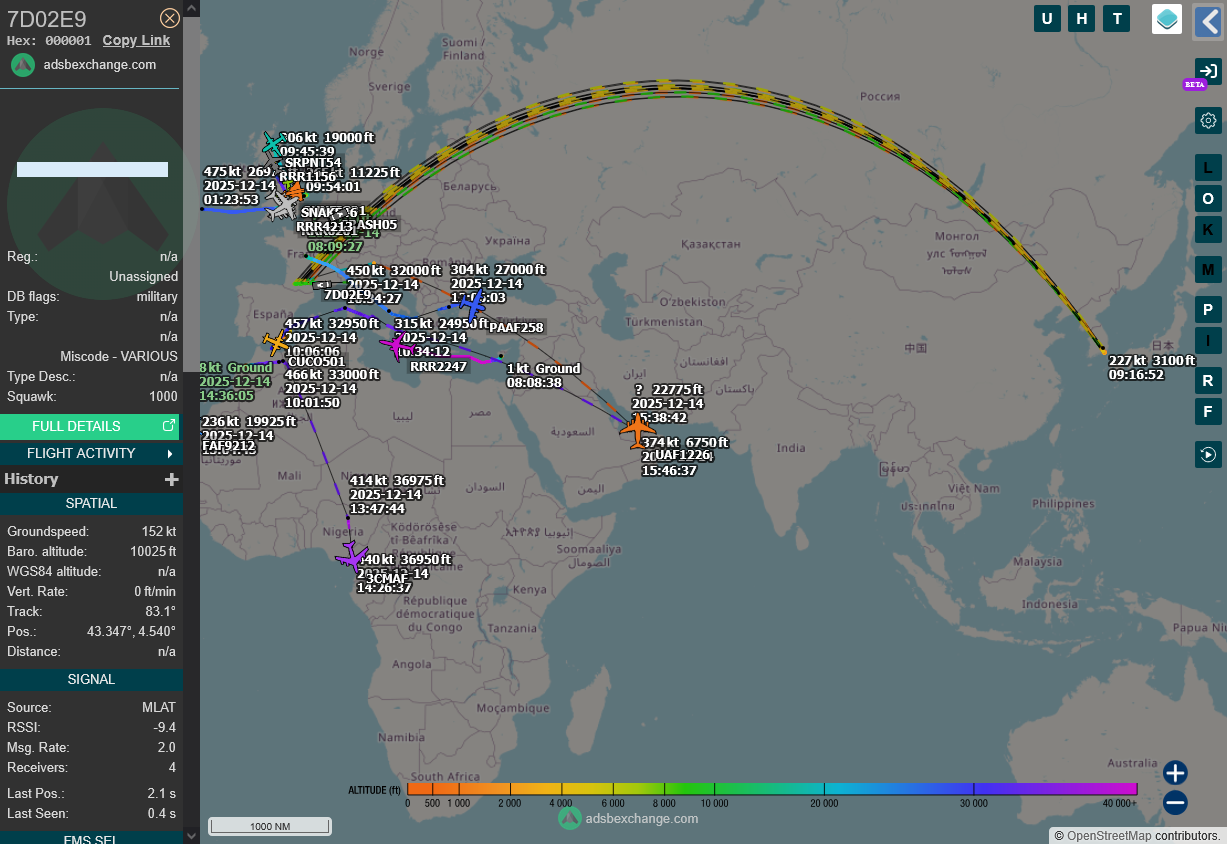Zoom out with the minus button
1227x844 pixels.
point(1175,802)
